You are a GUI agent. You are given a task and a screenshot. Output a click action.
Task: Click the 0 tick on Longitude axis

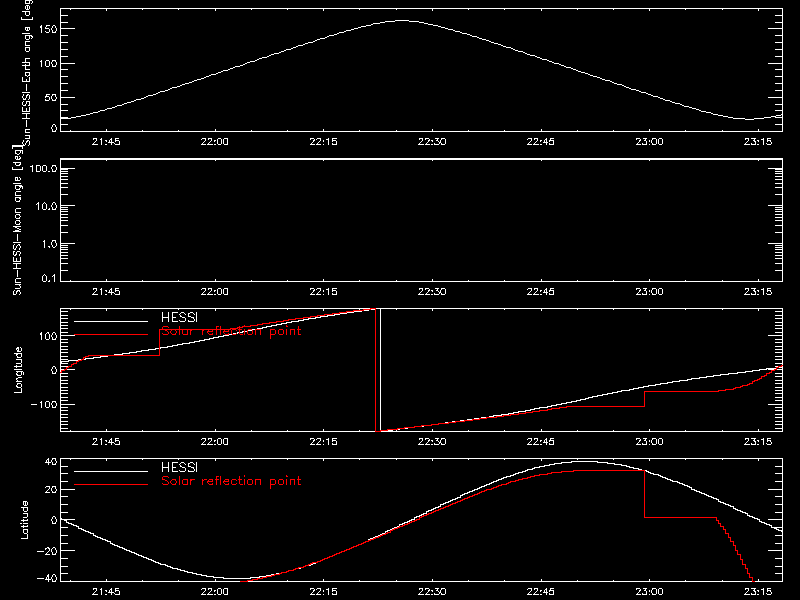54,370
